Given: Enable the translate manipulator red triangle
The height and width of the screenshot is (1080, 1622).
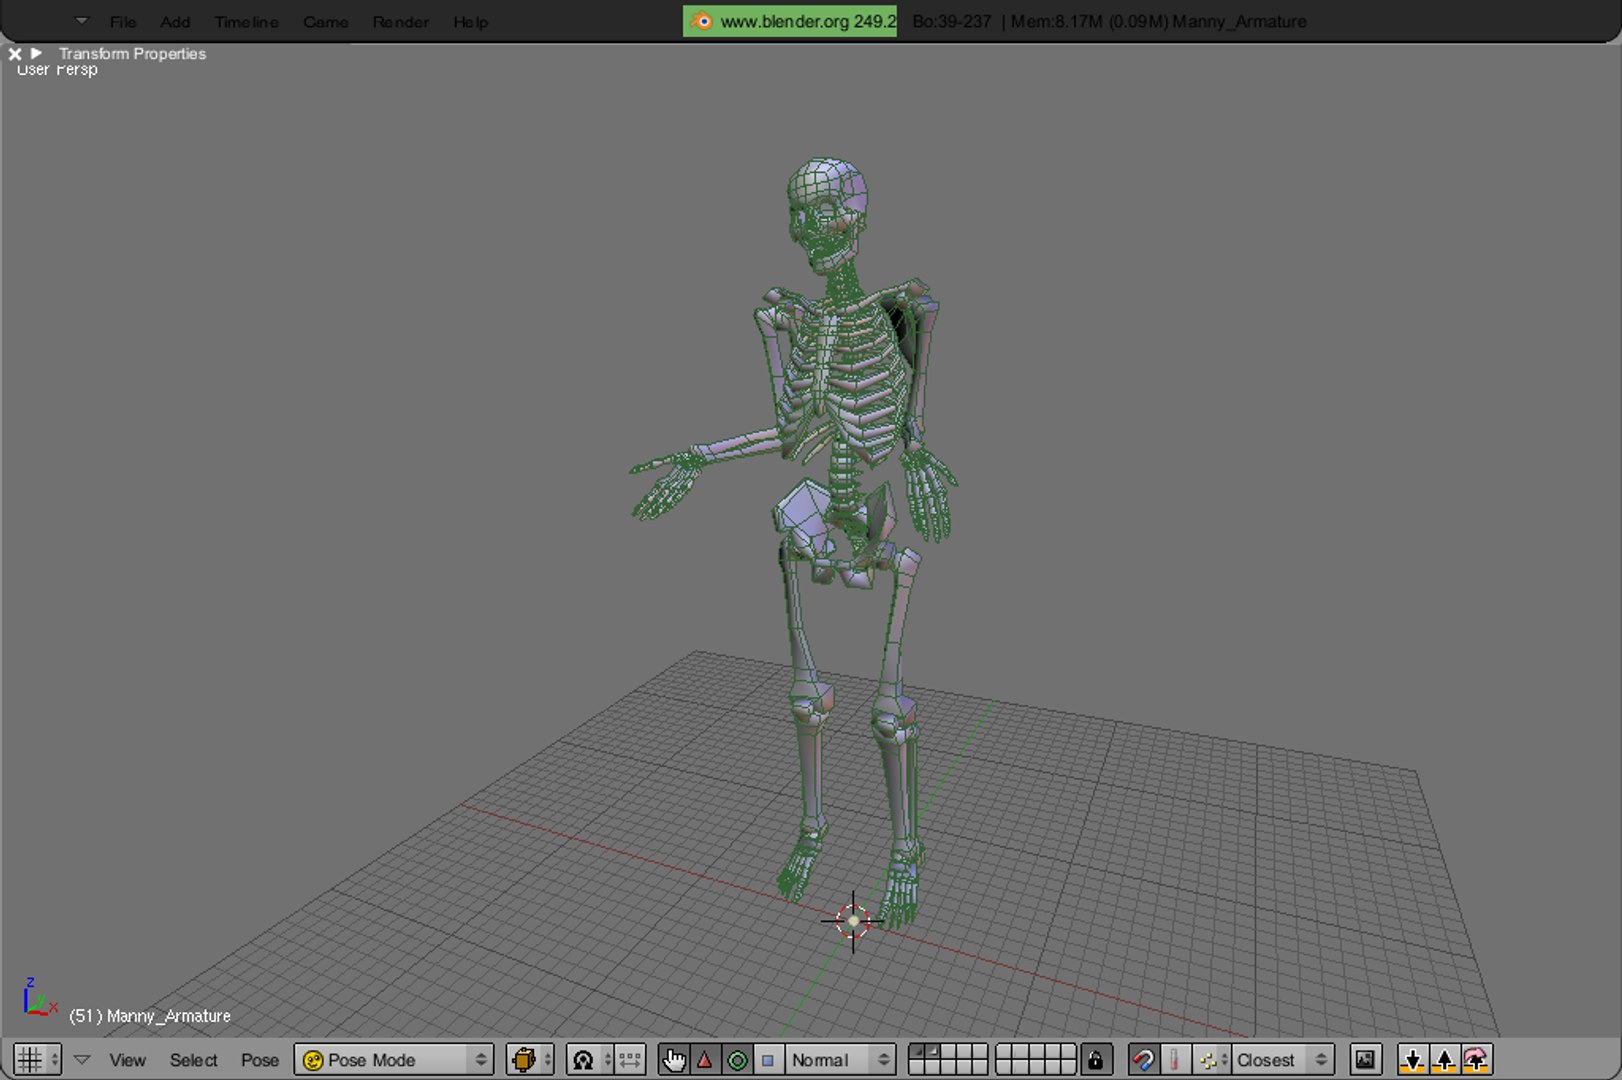Looking at the screenshot, I should 705,1059.
